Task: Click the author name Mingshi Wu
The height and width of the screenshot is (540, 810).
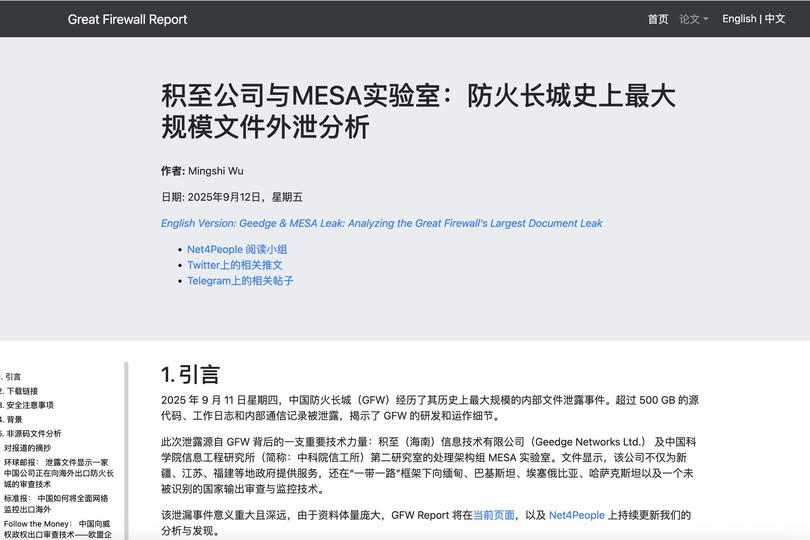Action: (x=215, y=171)
